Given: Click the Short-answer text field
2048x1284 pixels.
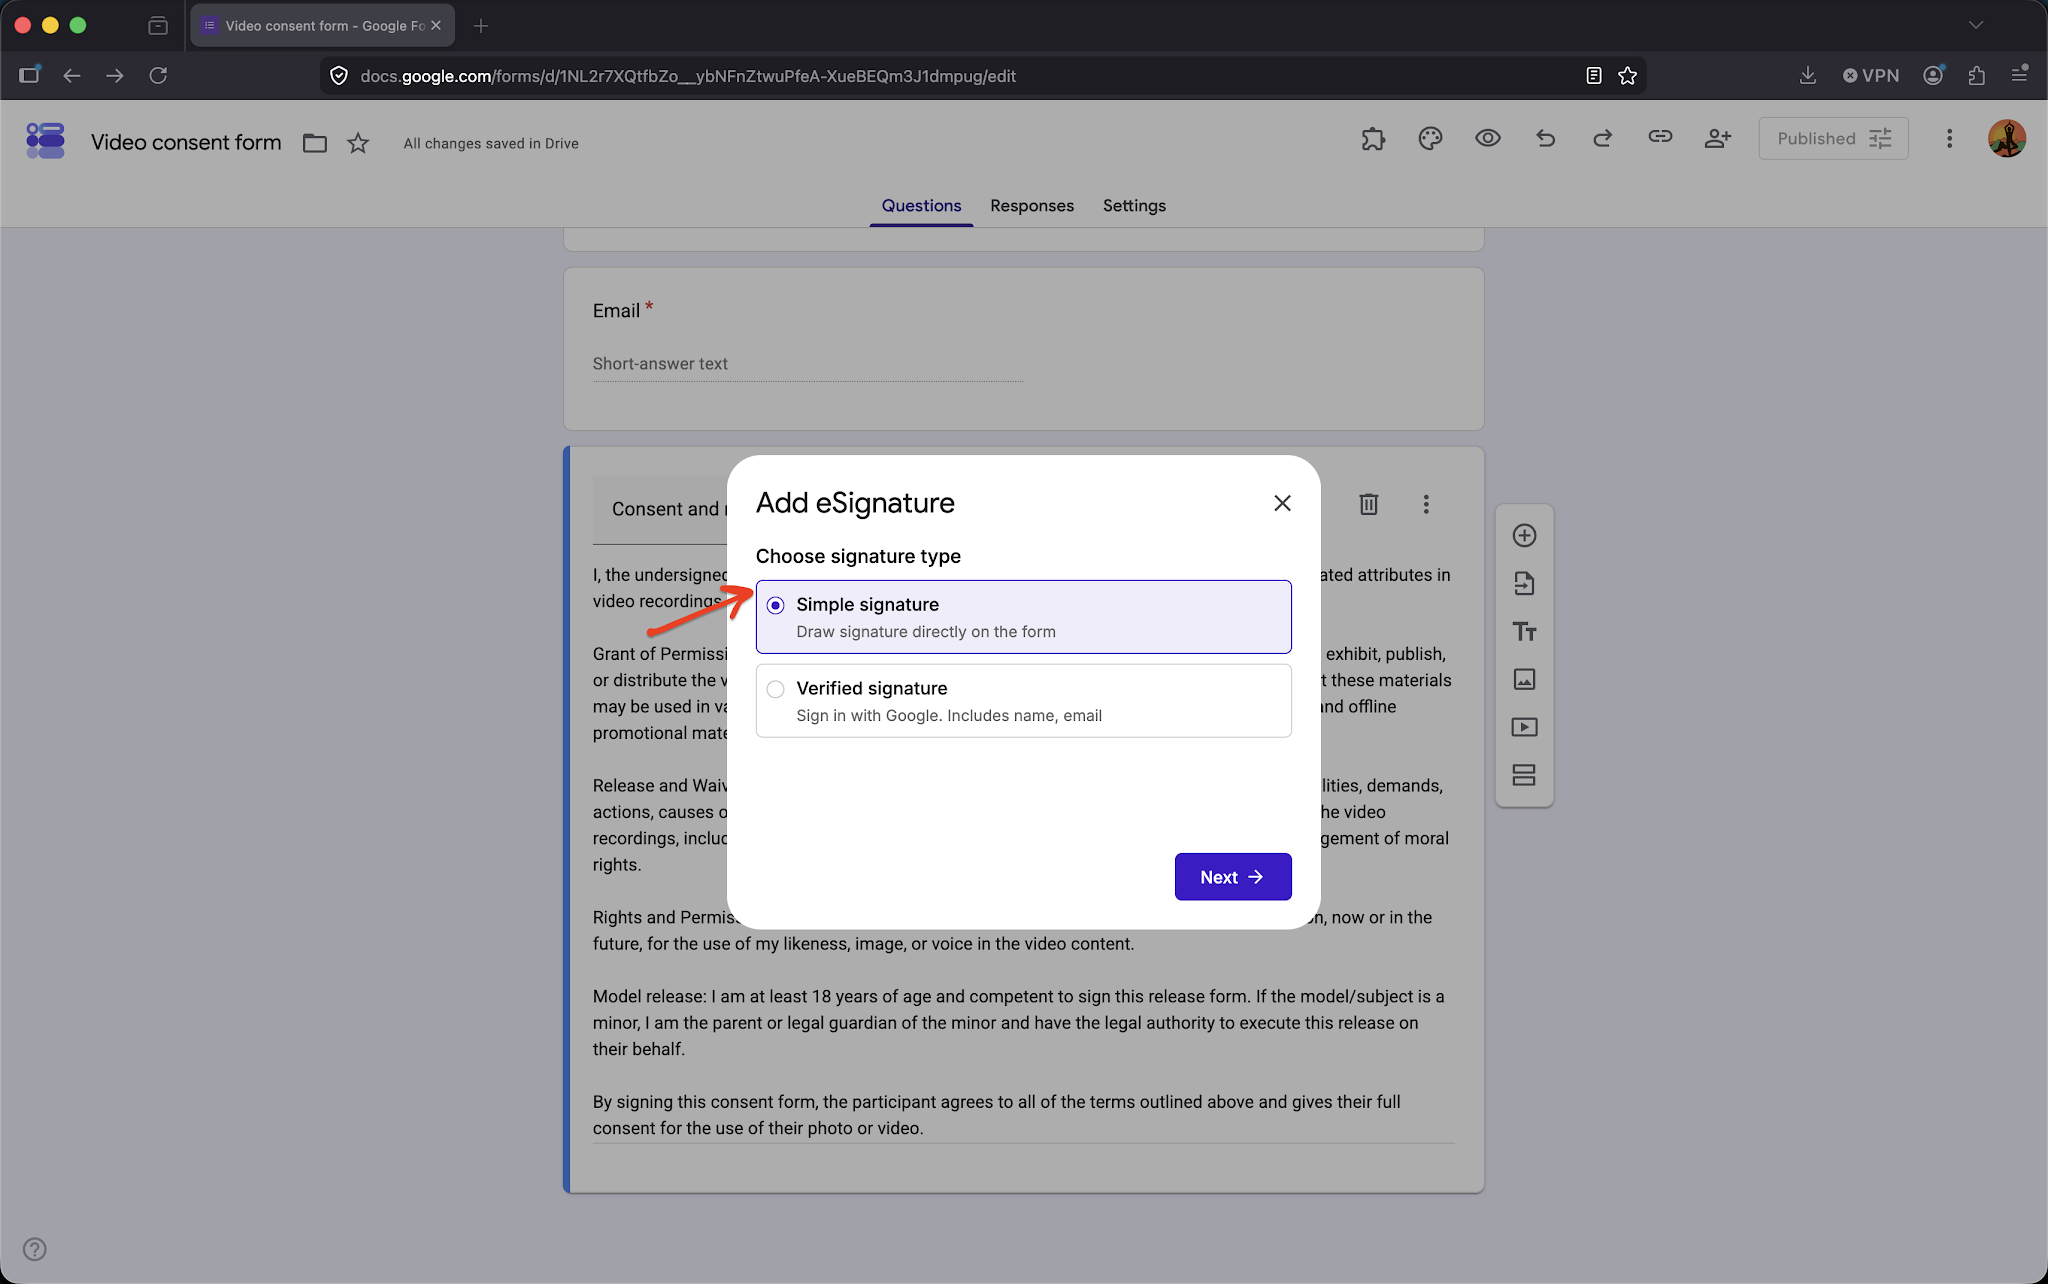Looking at the screenshot, I should pyautogui.click(x=808, y=364).
